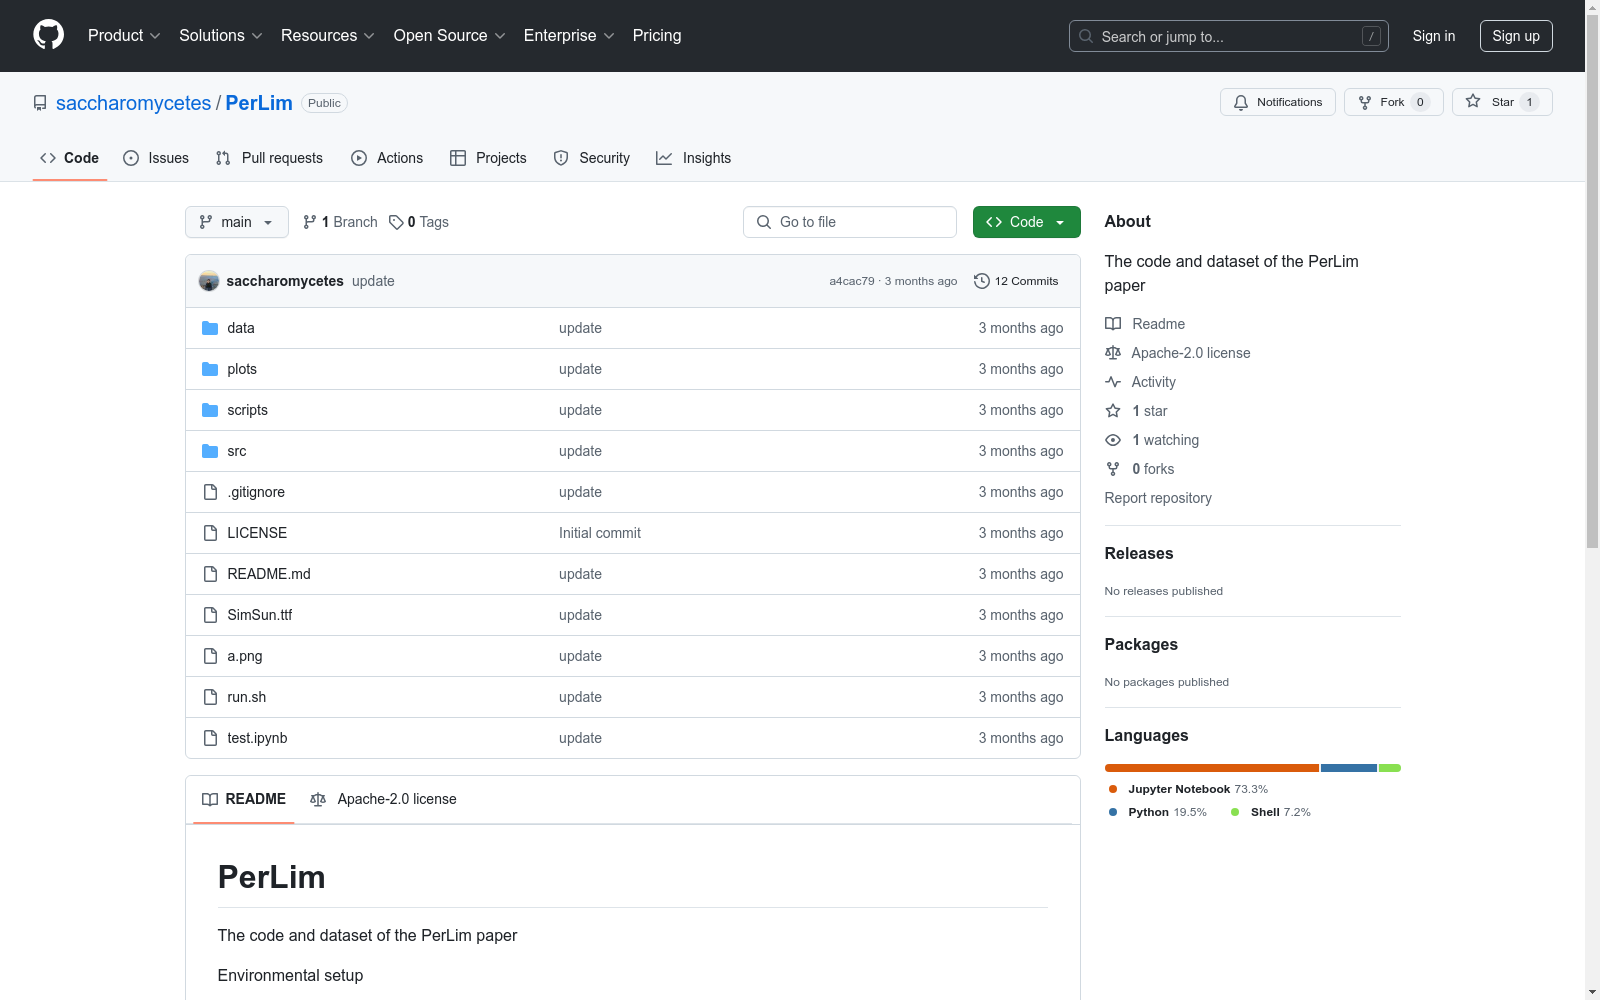Click the Readme book icon in About
Screen dimensions: 1600x1000
click(1113, 324)
